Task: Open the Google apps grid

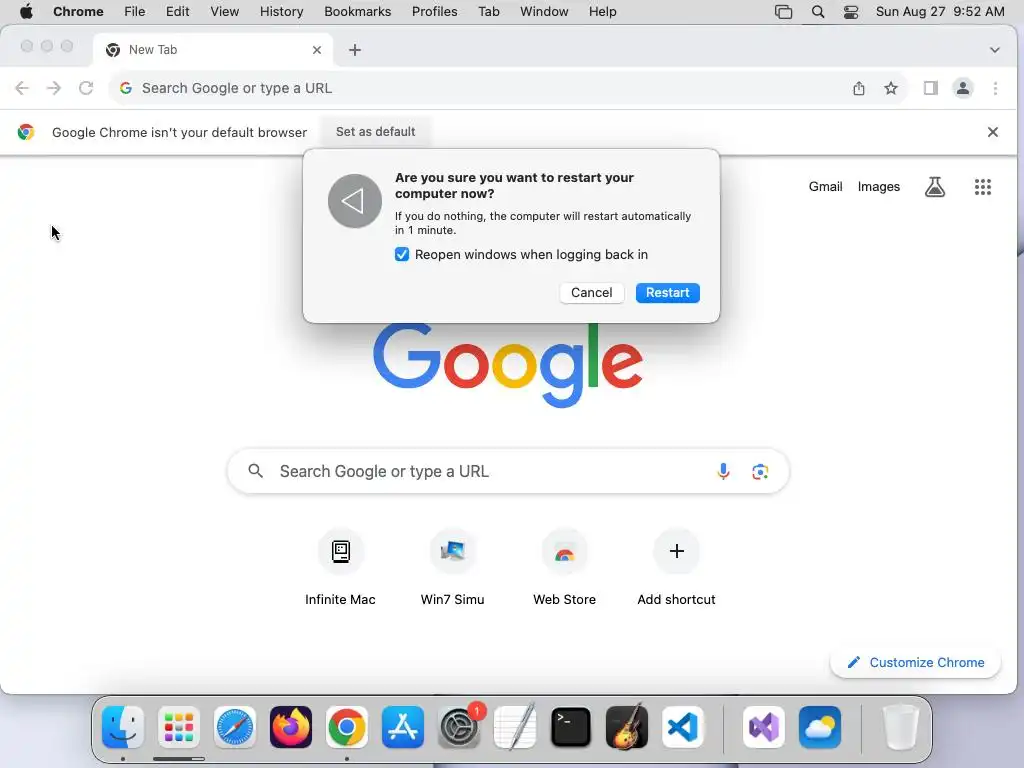Action: pos(983,187)
